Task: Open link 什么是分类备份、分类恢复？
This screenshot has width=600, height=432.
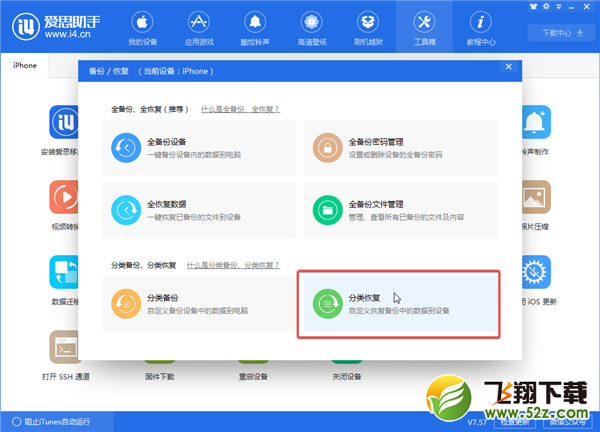Action: click(233, 265)
